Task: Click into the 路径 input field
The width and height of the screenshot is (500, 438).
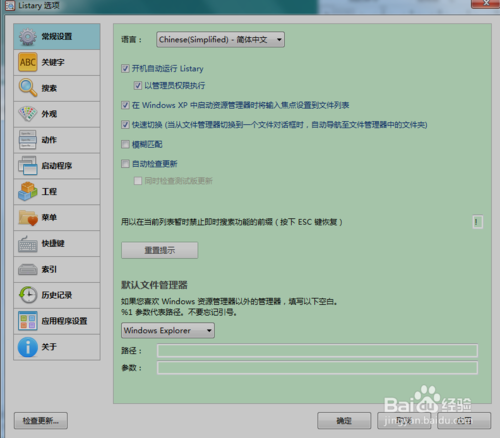Action: pos(317,351)
